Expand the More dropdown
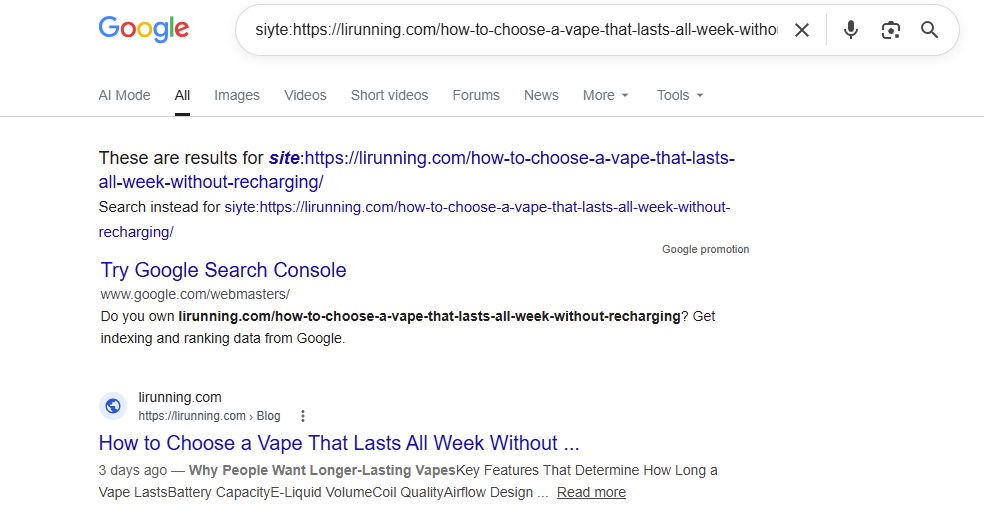Screen dimensions: 984x528 [x=606, y=95]
